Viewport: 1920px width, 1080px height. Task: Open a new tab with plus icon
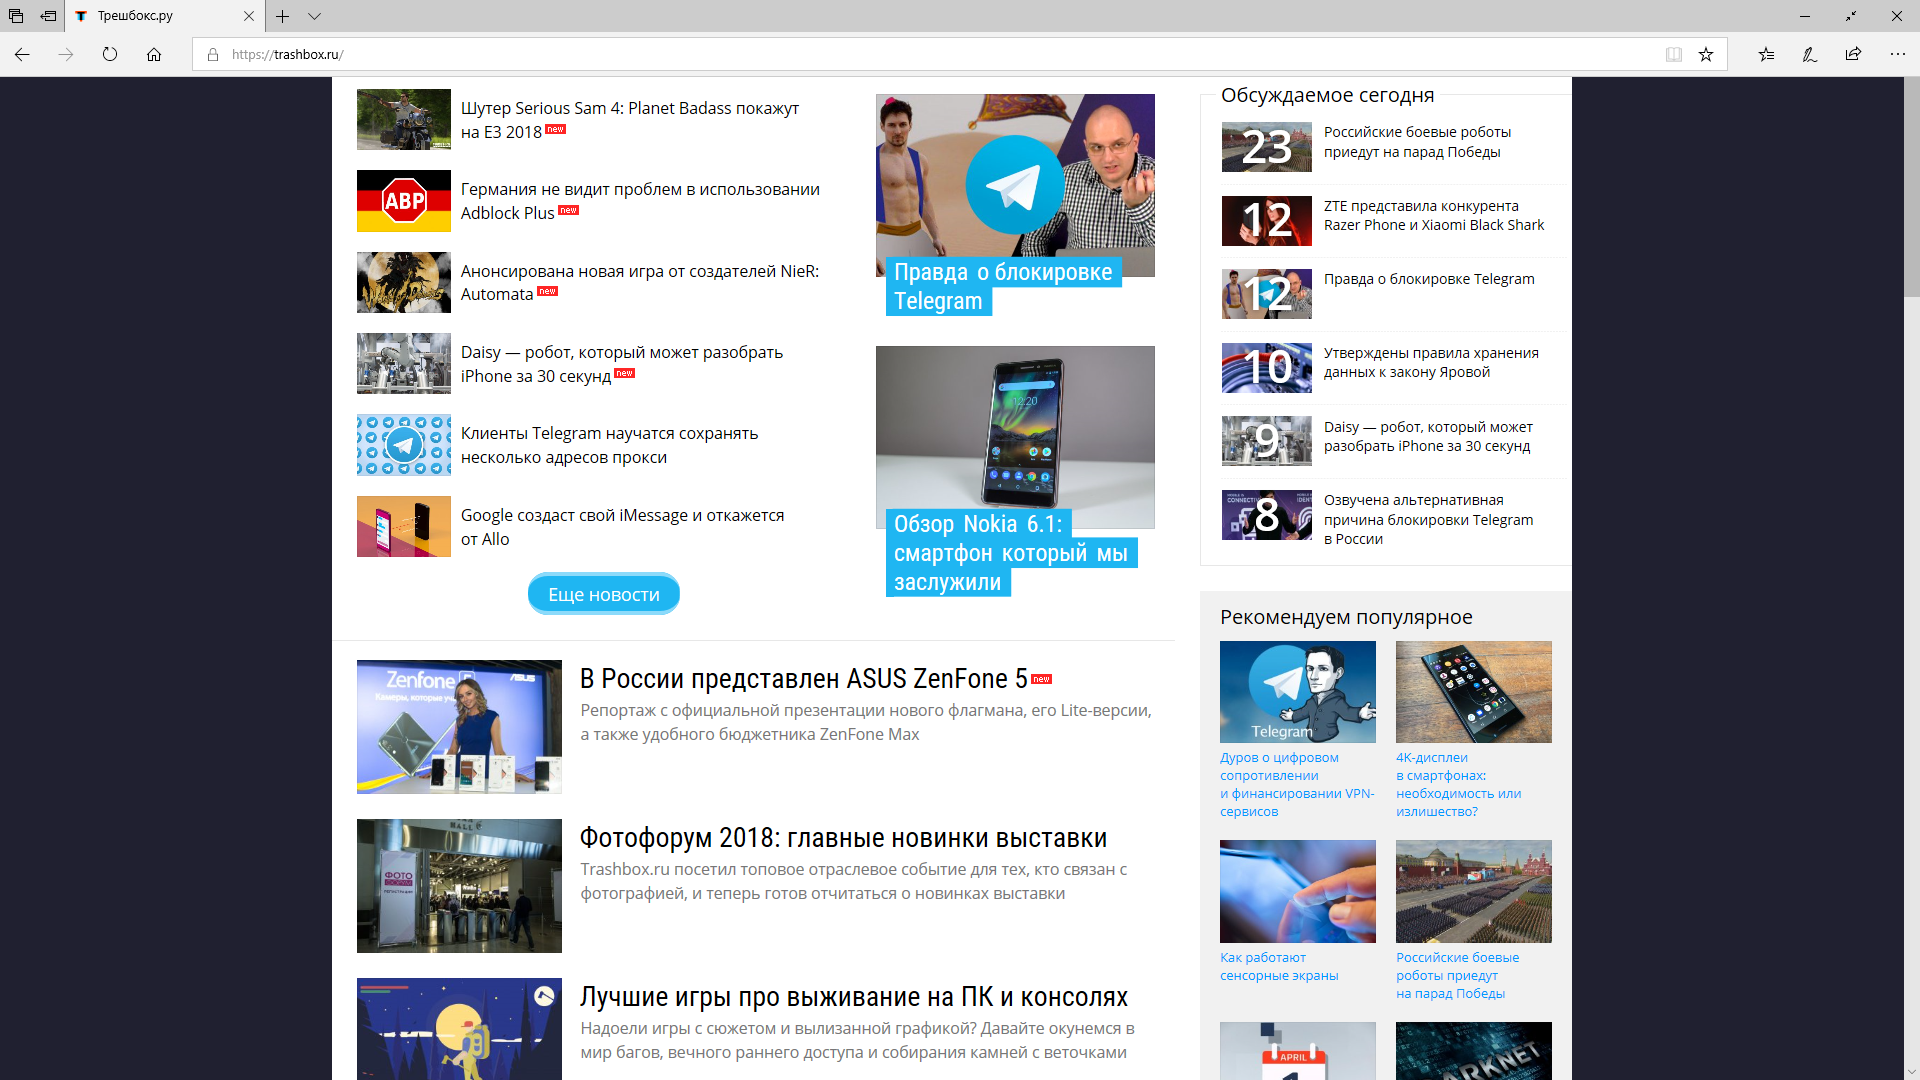(283, 16)
